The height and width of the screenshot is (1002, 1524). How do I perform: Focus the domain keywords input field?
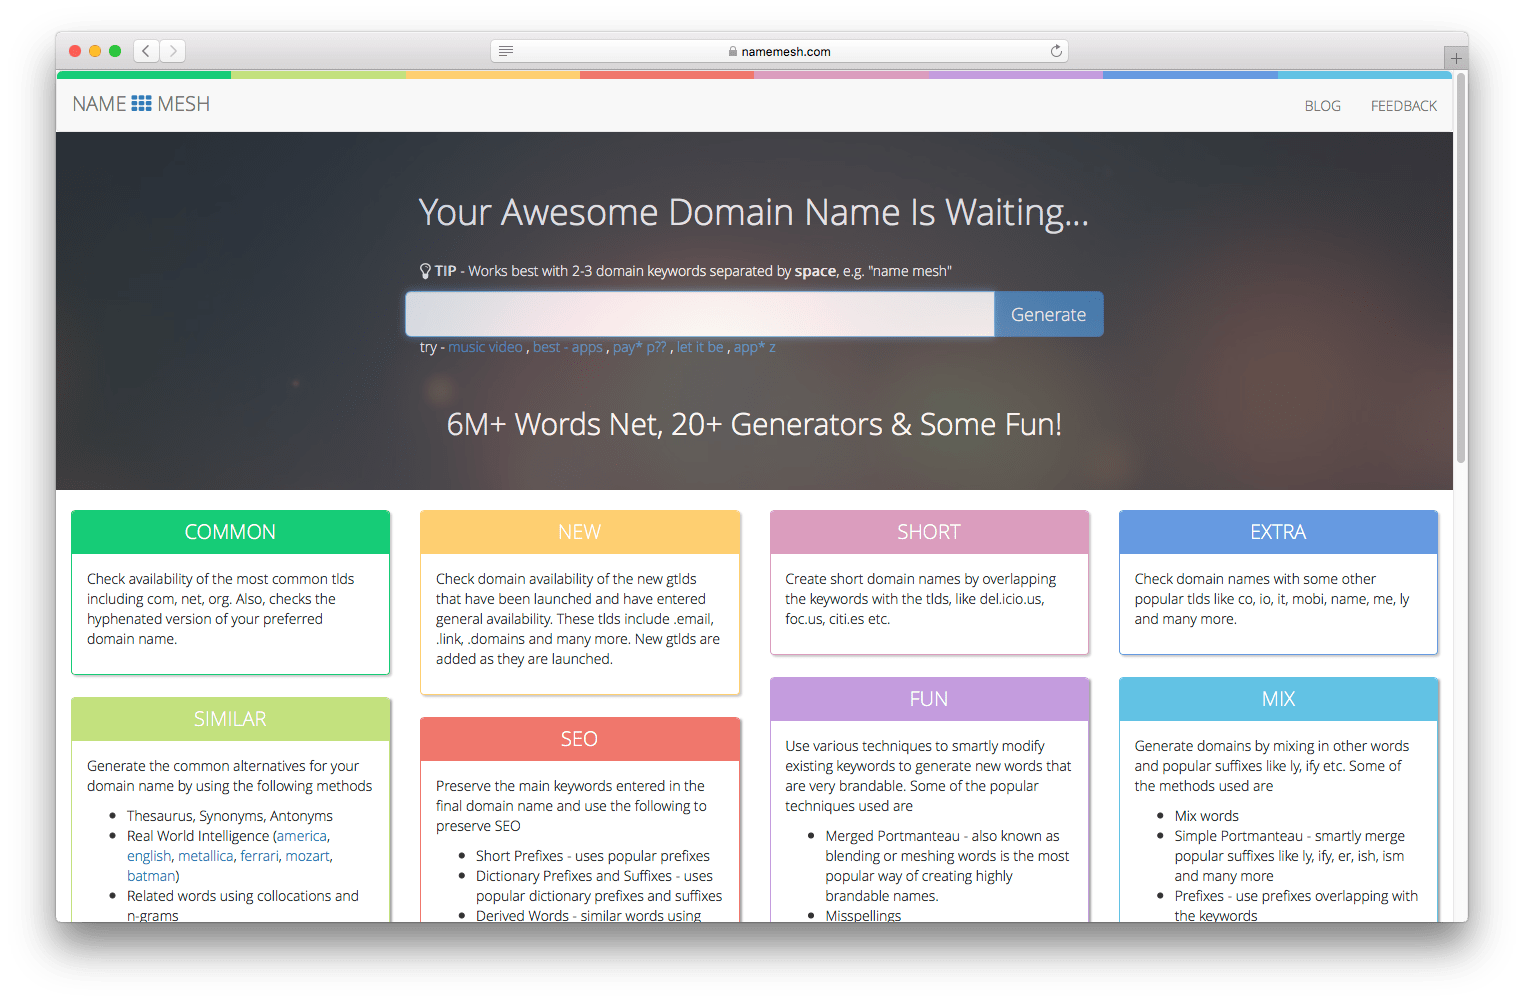700,314
